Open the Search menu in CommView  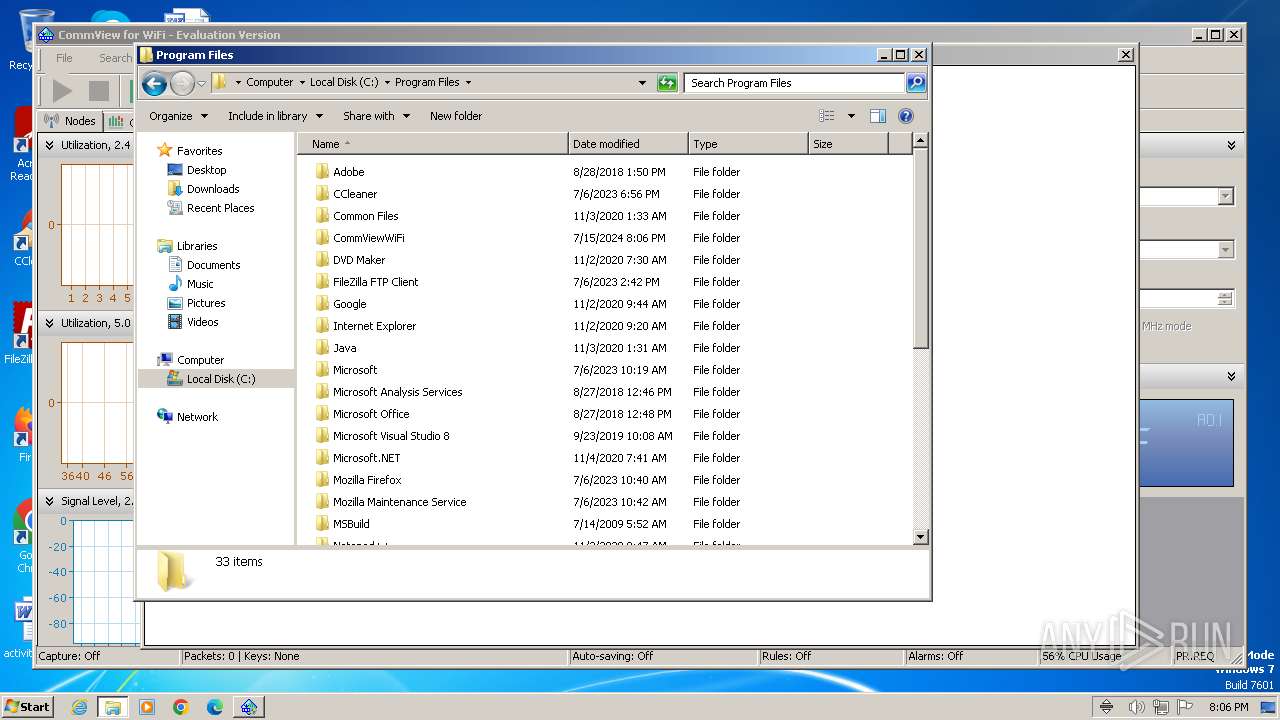click(x=115, y=58)
